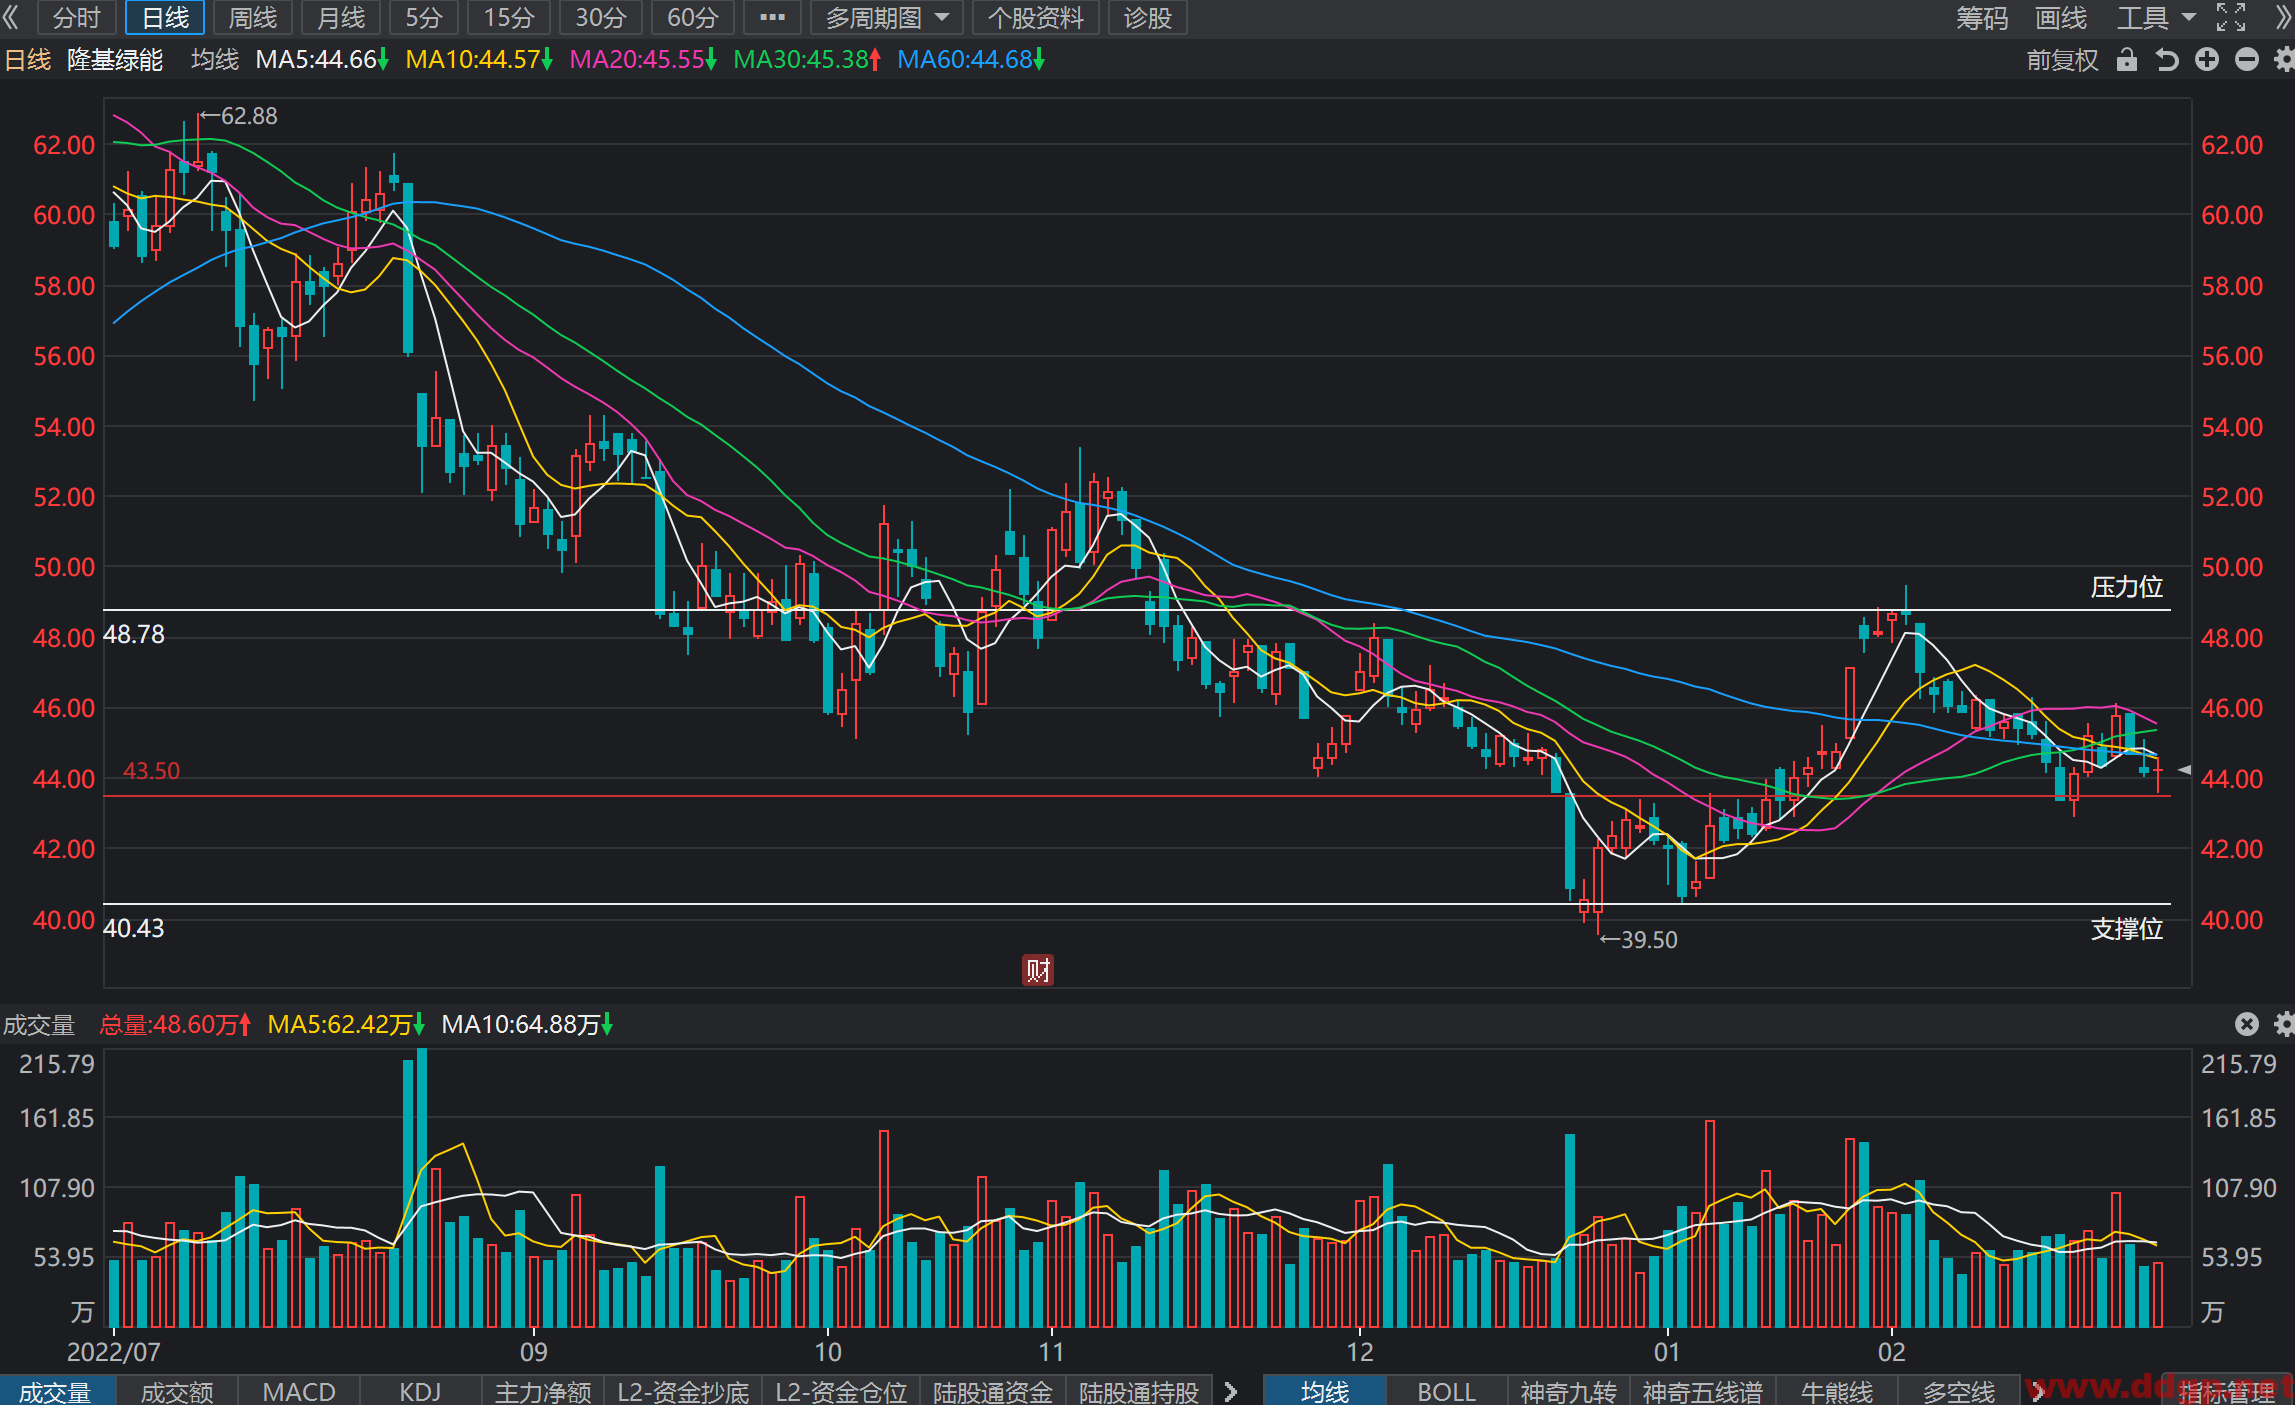Screen dimensions: 2295x1405
Task: Navigate back with the left double-chevron
Action: [12, 17]
